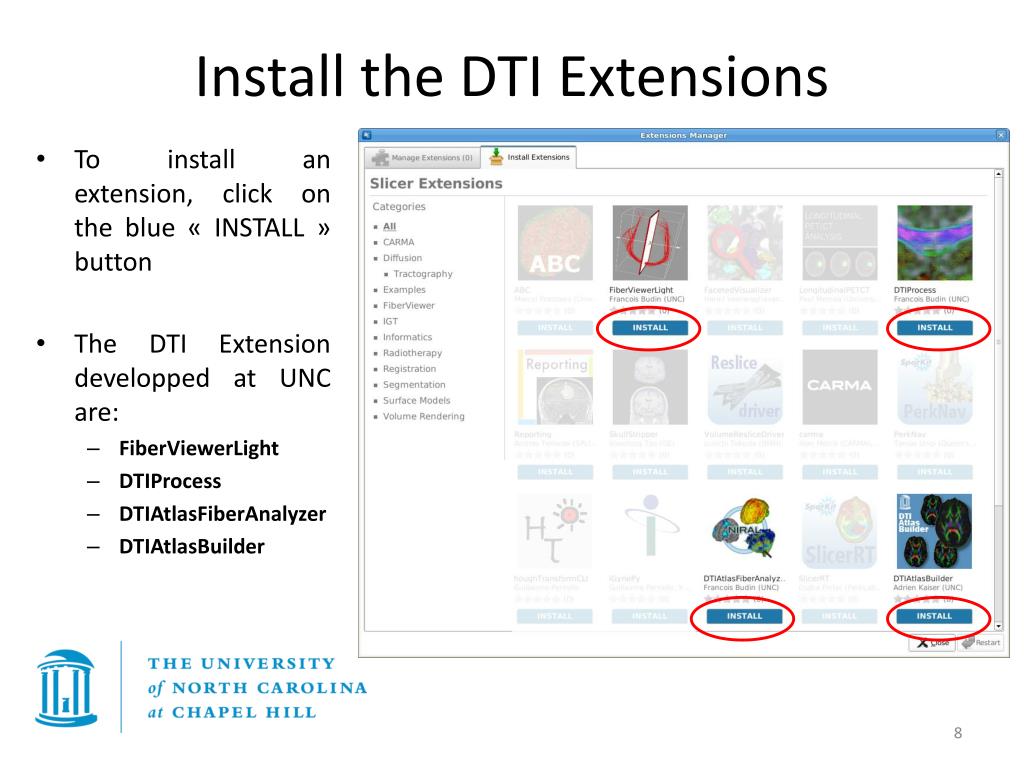
Task: Select the Surface Models category
Action: pyautogui.click(x=417, y=400)
